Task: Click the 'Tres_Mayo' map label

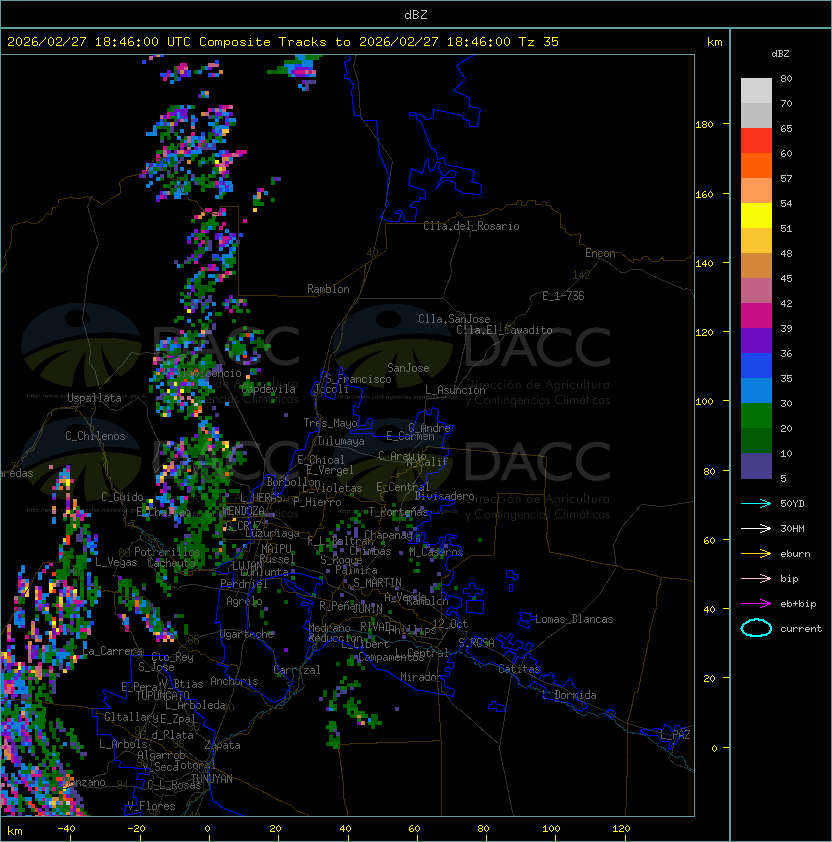Action: click(x=330, y=423)
